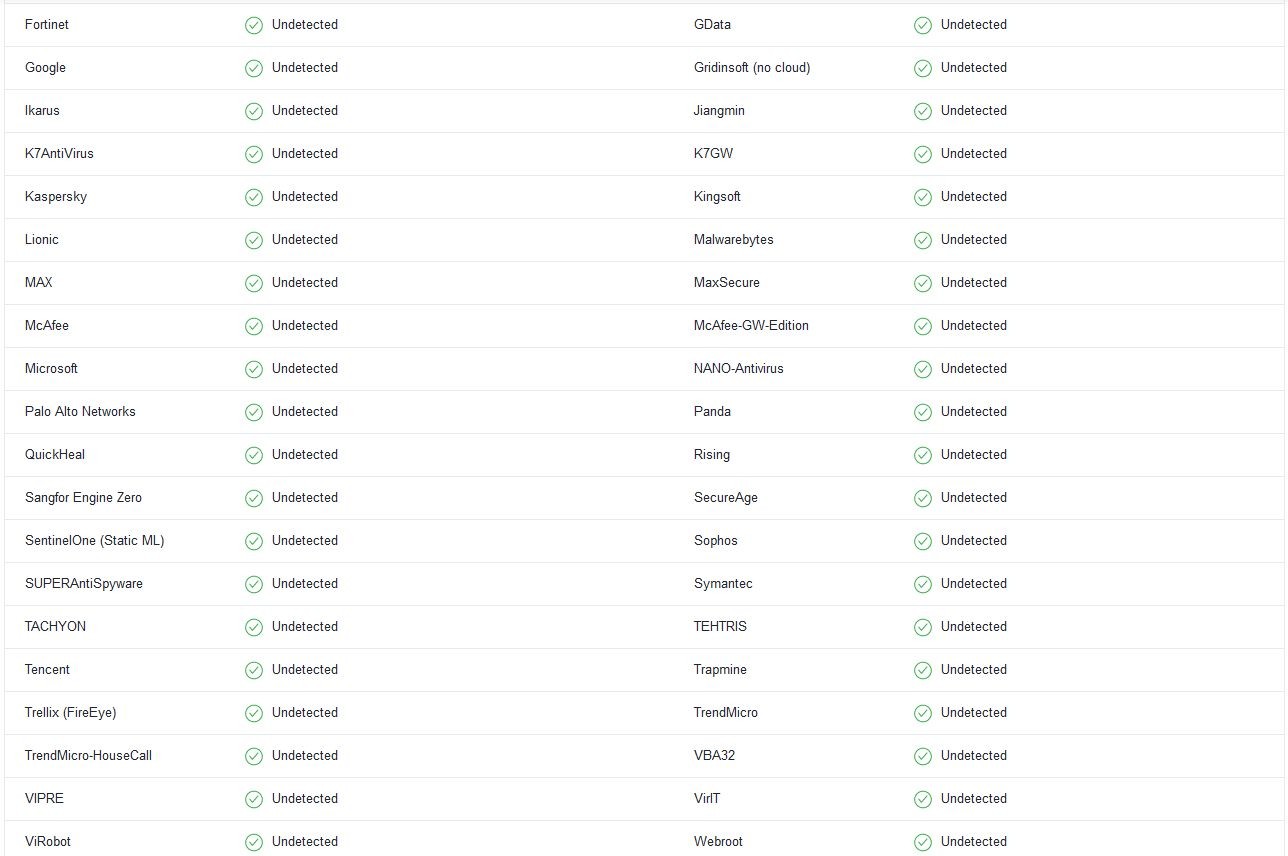Click the TrendMicro-HouseCall vendor label
Image resolution: width=1288 pixels, height=856 pixels.
(x=88, y=756)
